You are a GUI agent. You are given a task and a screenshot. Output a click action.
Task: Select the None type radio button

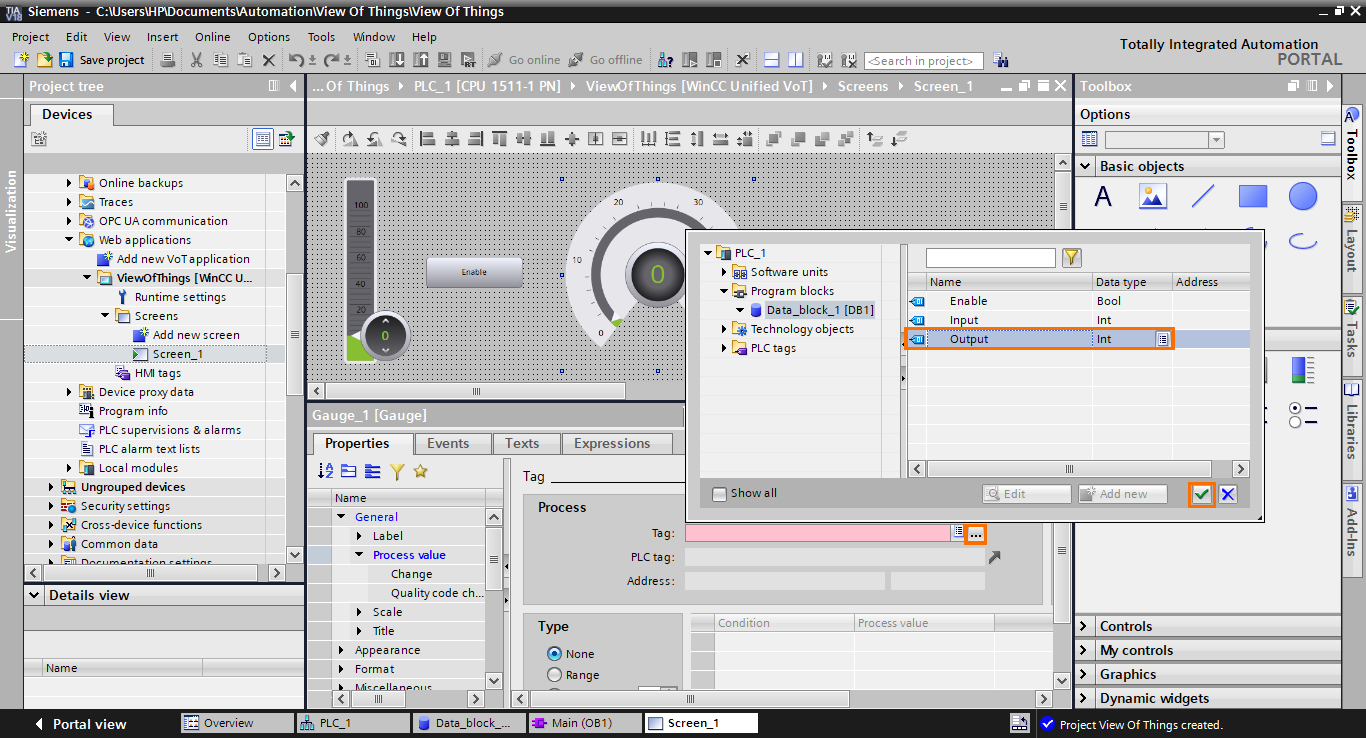554,653
